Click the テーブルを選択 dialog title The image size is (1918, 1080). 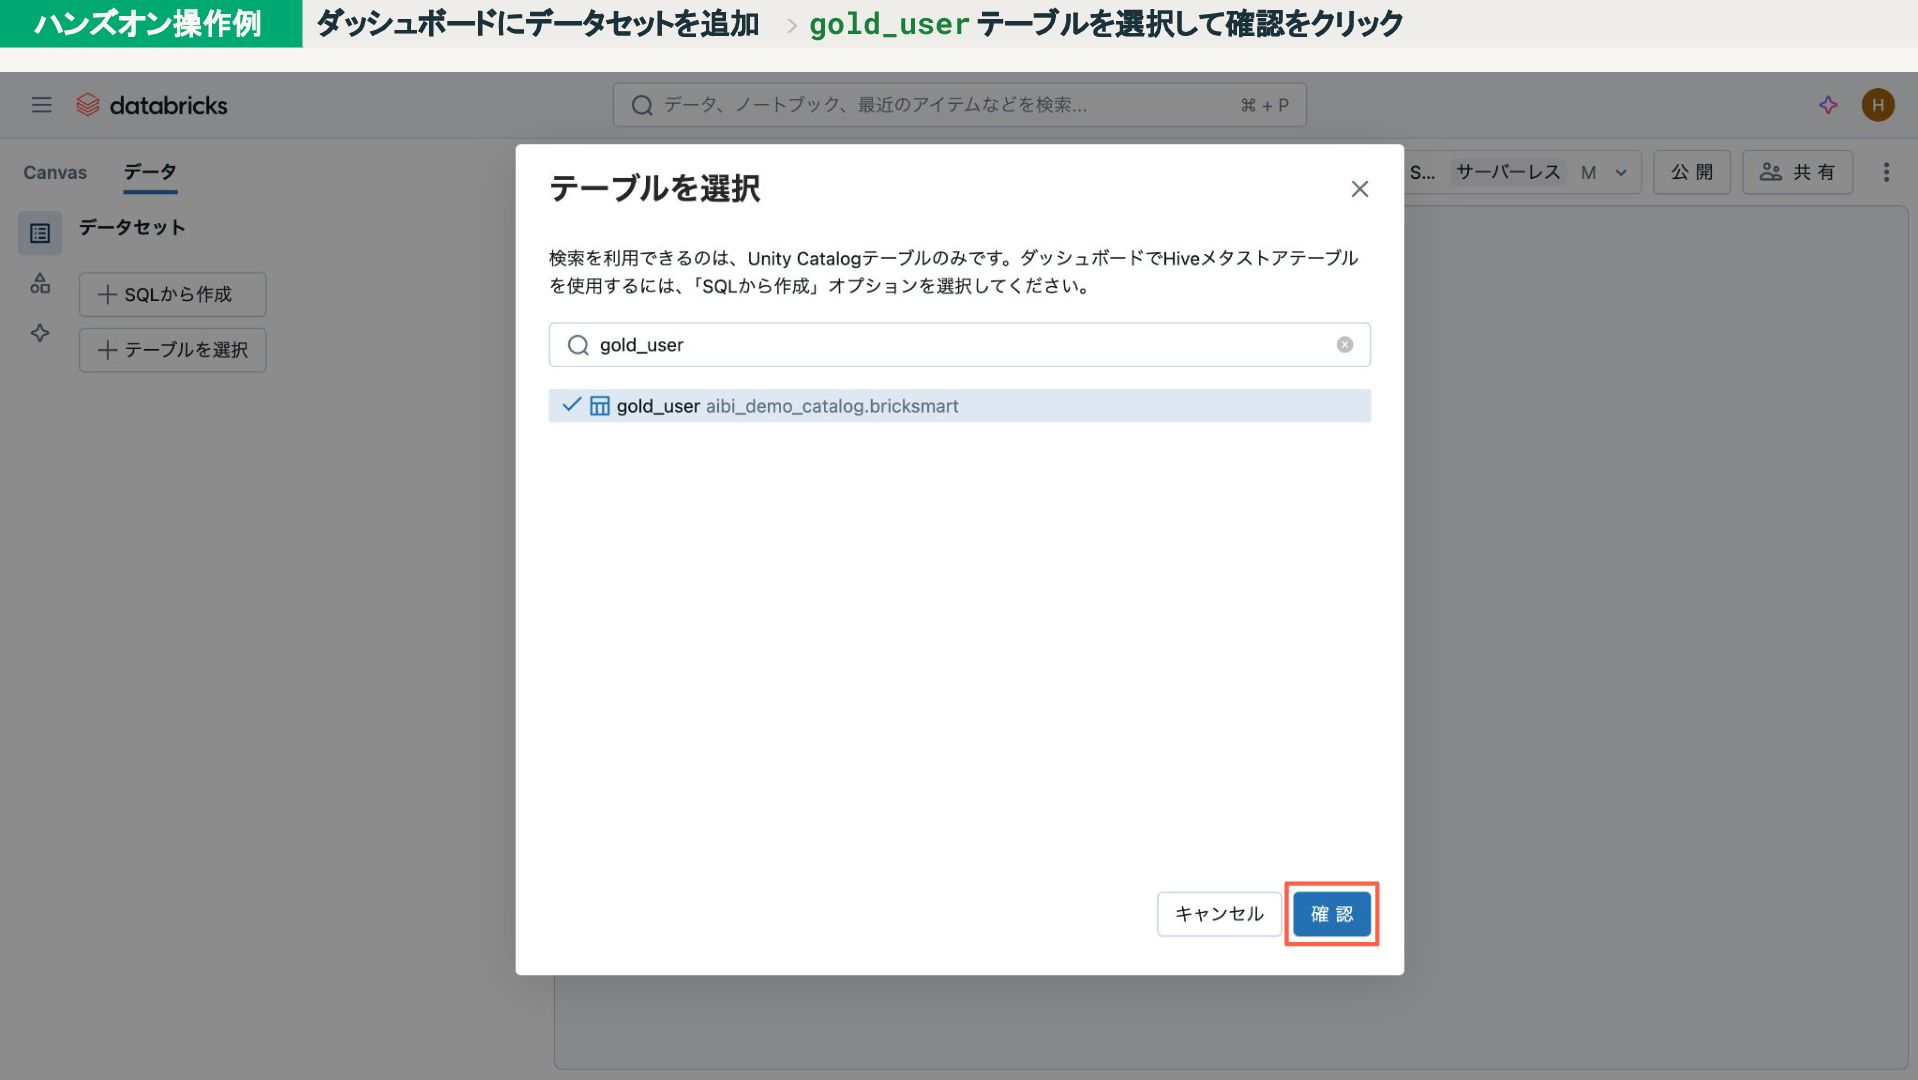(x=655, y=188)
